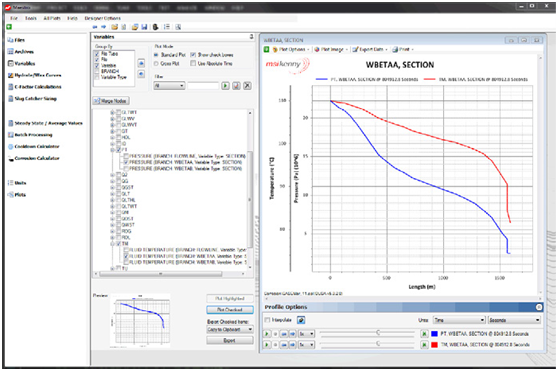Open the File menu
The height and width of the screenshot is (371, 558).
[x=14, y=18]
